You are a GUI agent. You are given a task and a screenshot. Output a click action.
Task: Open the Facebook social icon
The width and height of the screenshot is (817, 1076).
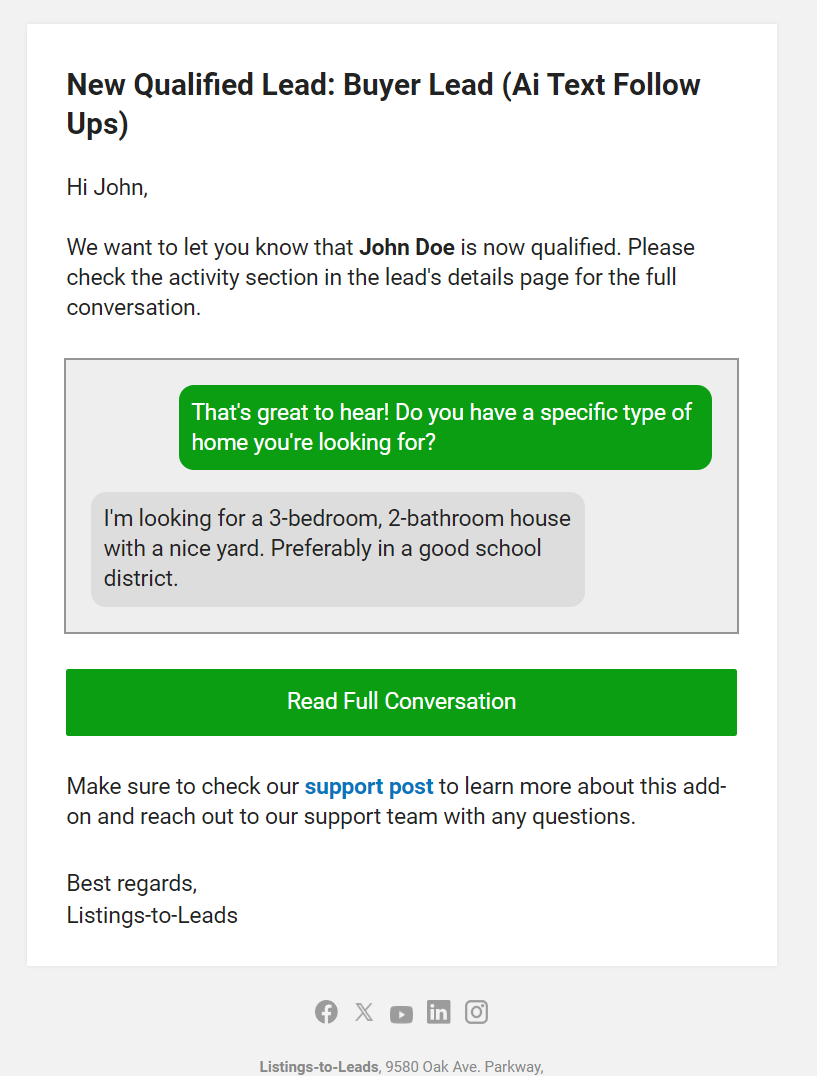coord(326,1012)
